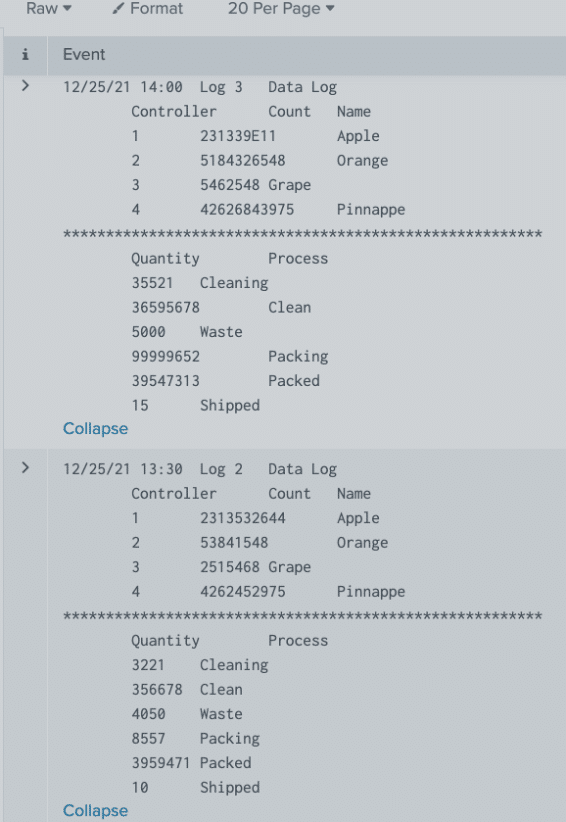The height and width of the screenshot is (822, 566).
Task: Collapse the Log 2 event
Action: point(95,810)
